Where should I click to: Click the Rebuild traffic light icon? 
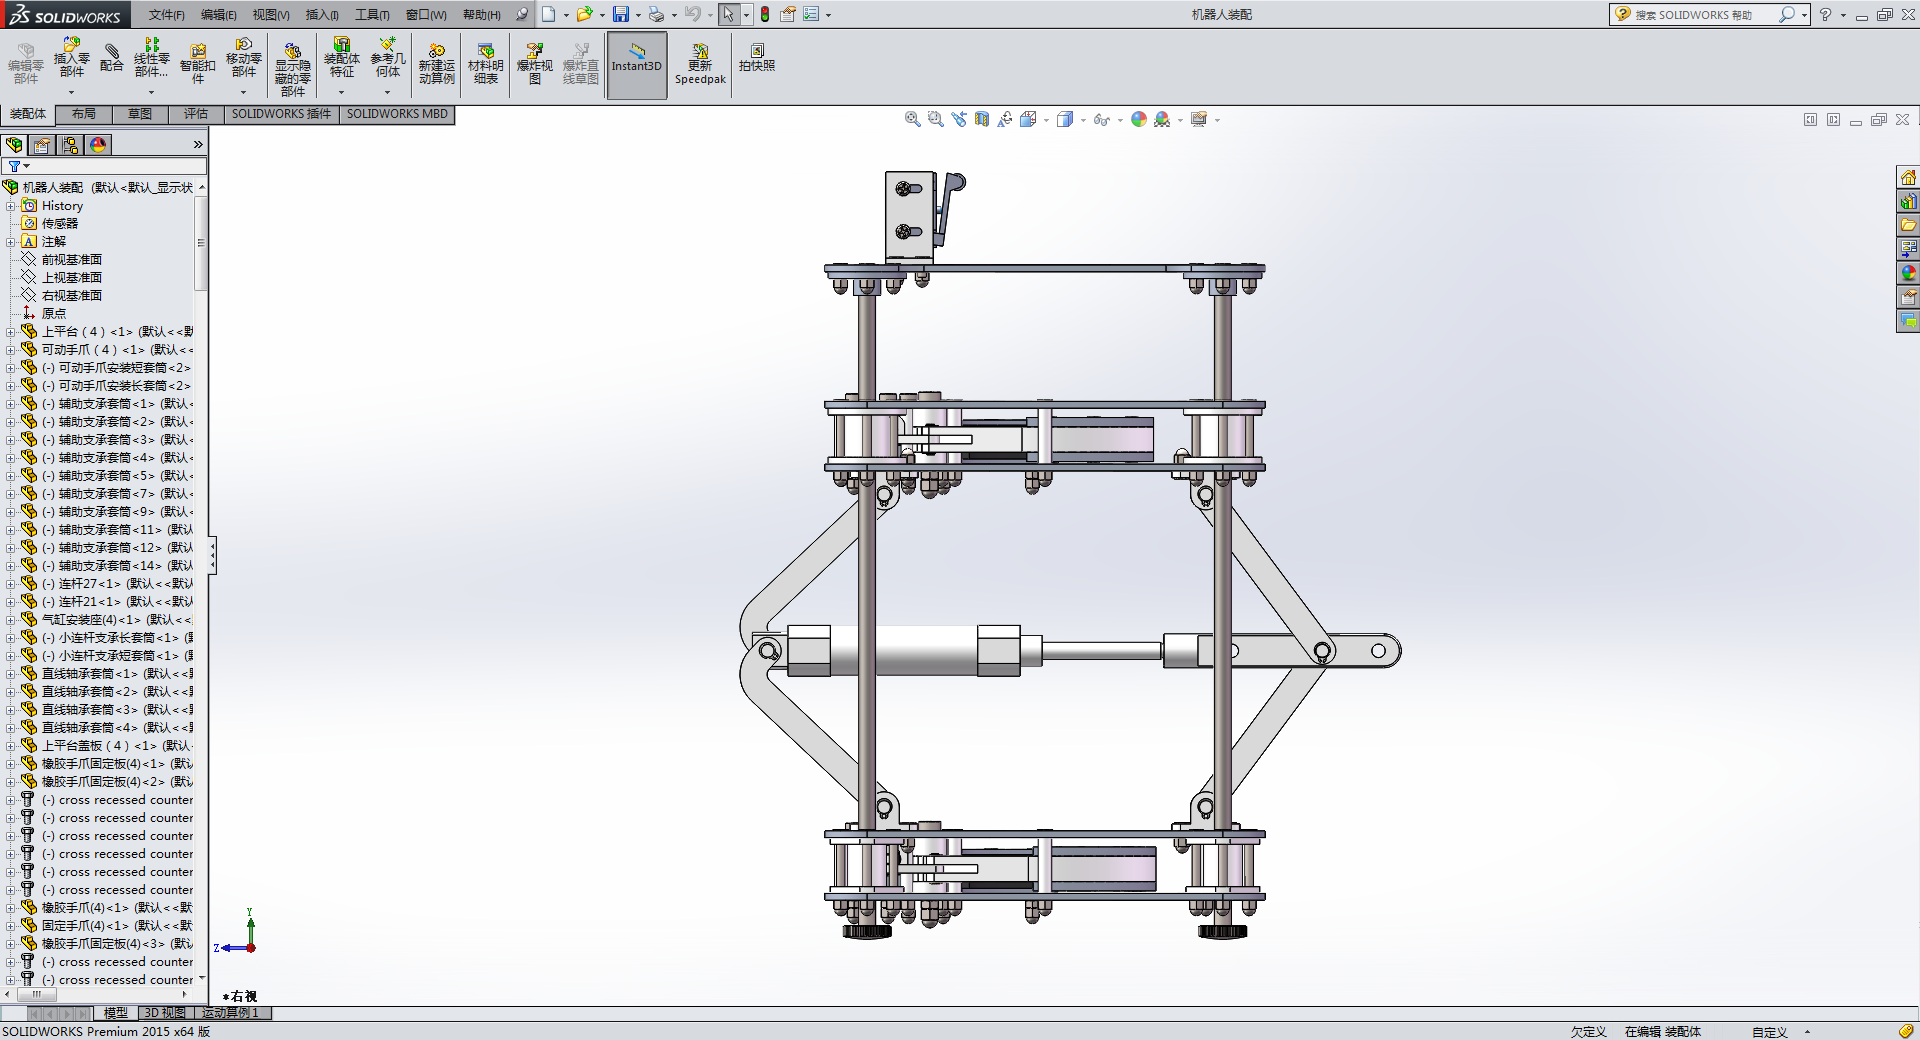pos(765,14)
